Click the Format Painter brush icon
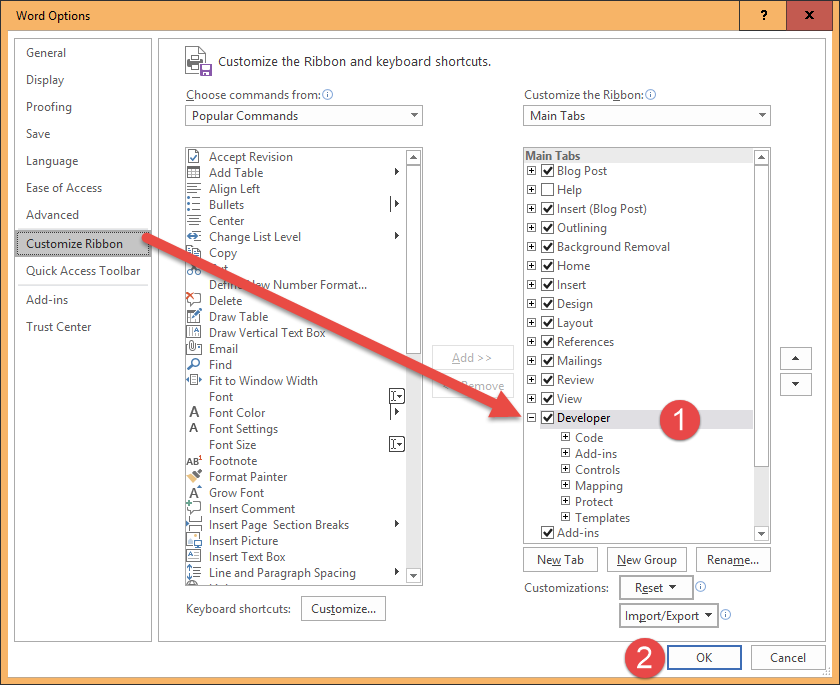 [x=194, y=476]
